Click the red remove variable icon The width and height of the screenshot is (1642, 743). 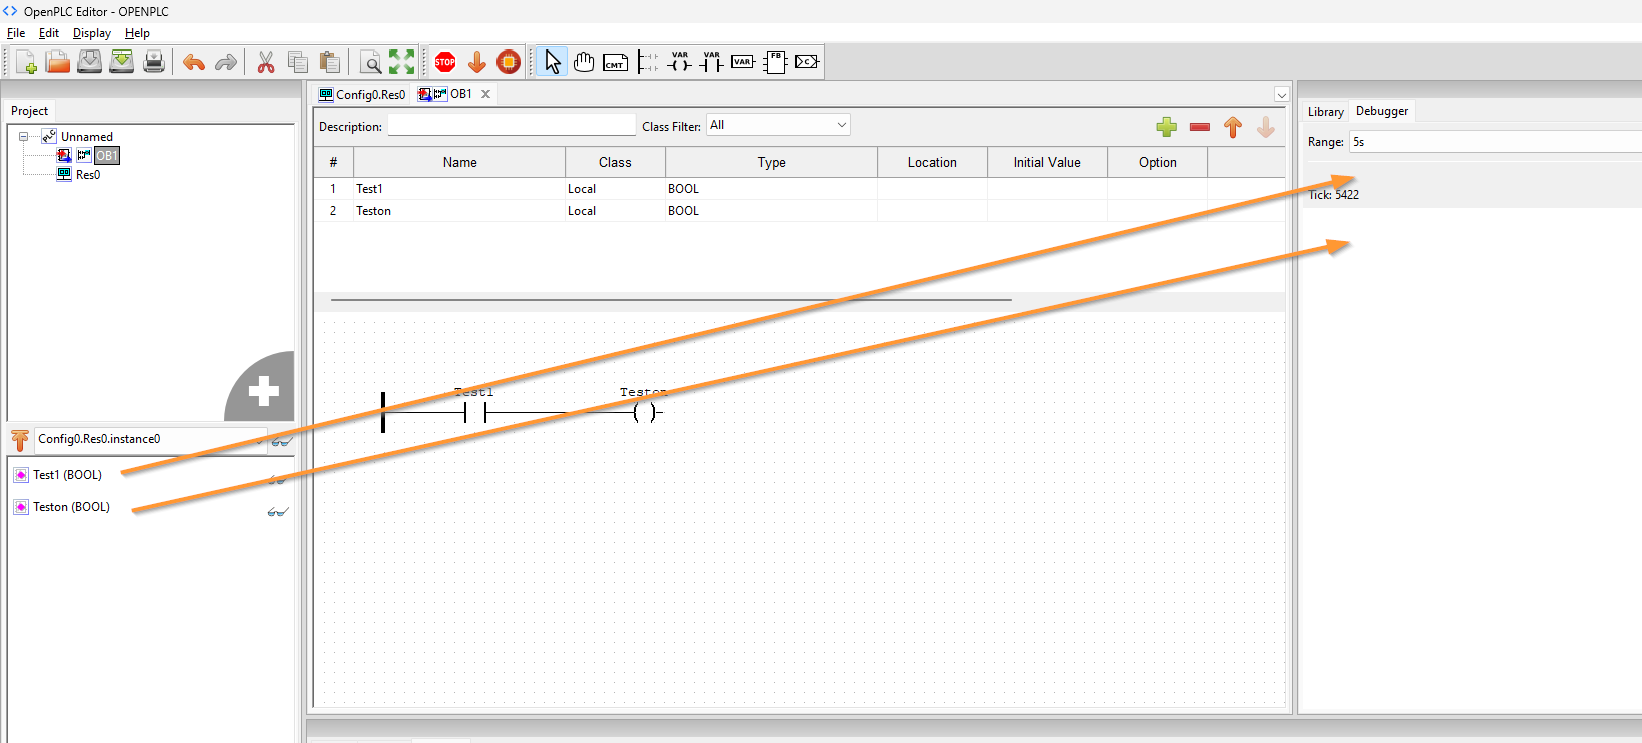1200,127
